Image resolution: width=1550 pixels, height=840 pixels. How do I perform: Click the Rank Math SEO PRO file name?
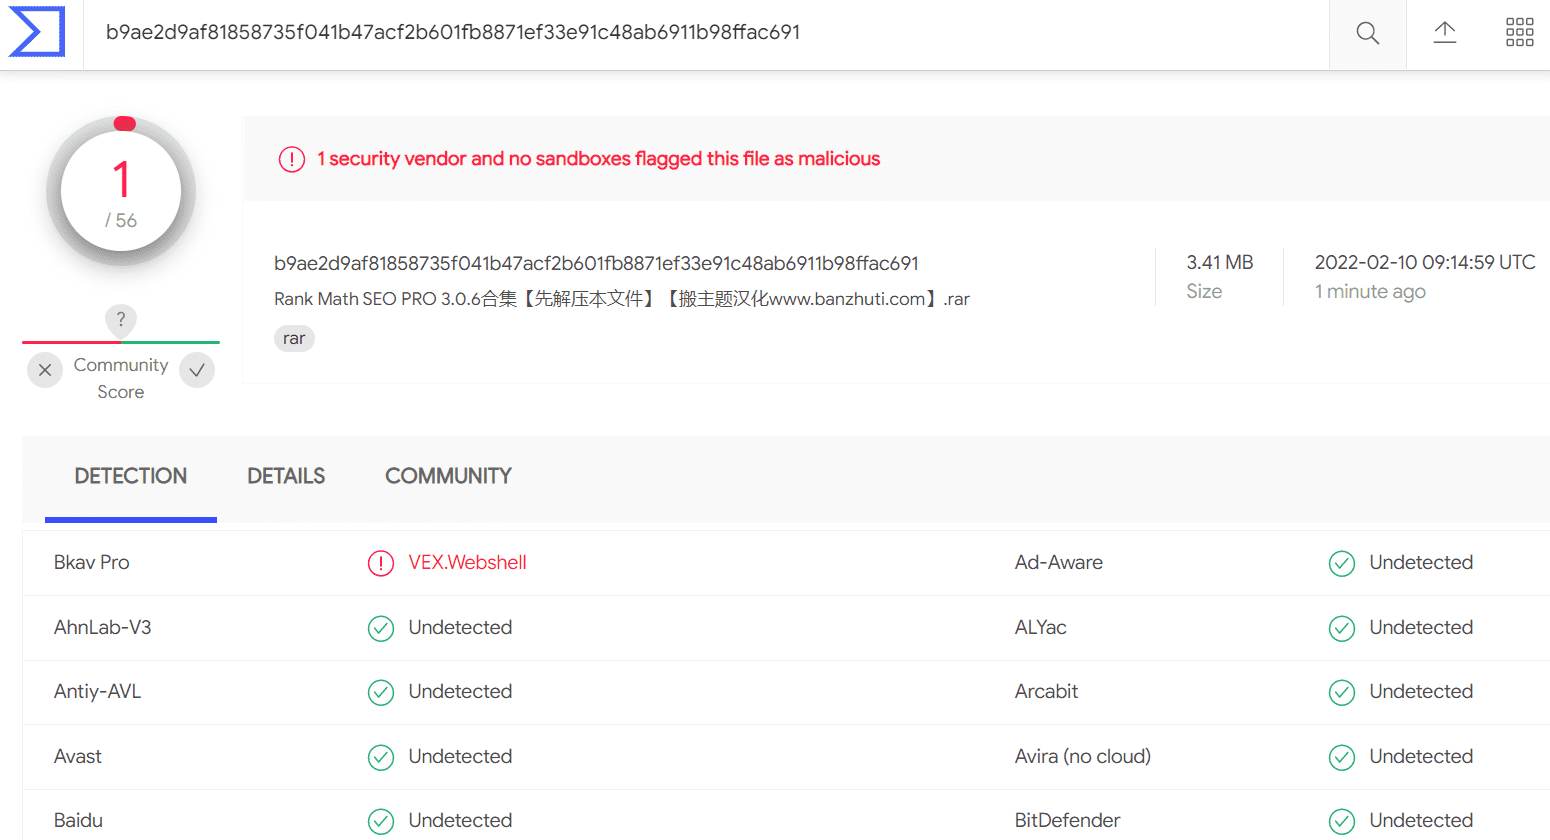click(622, 299)
